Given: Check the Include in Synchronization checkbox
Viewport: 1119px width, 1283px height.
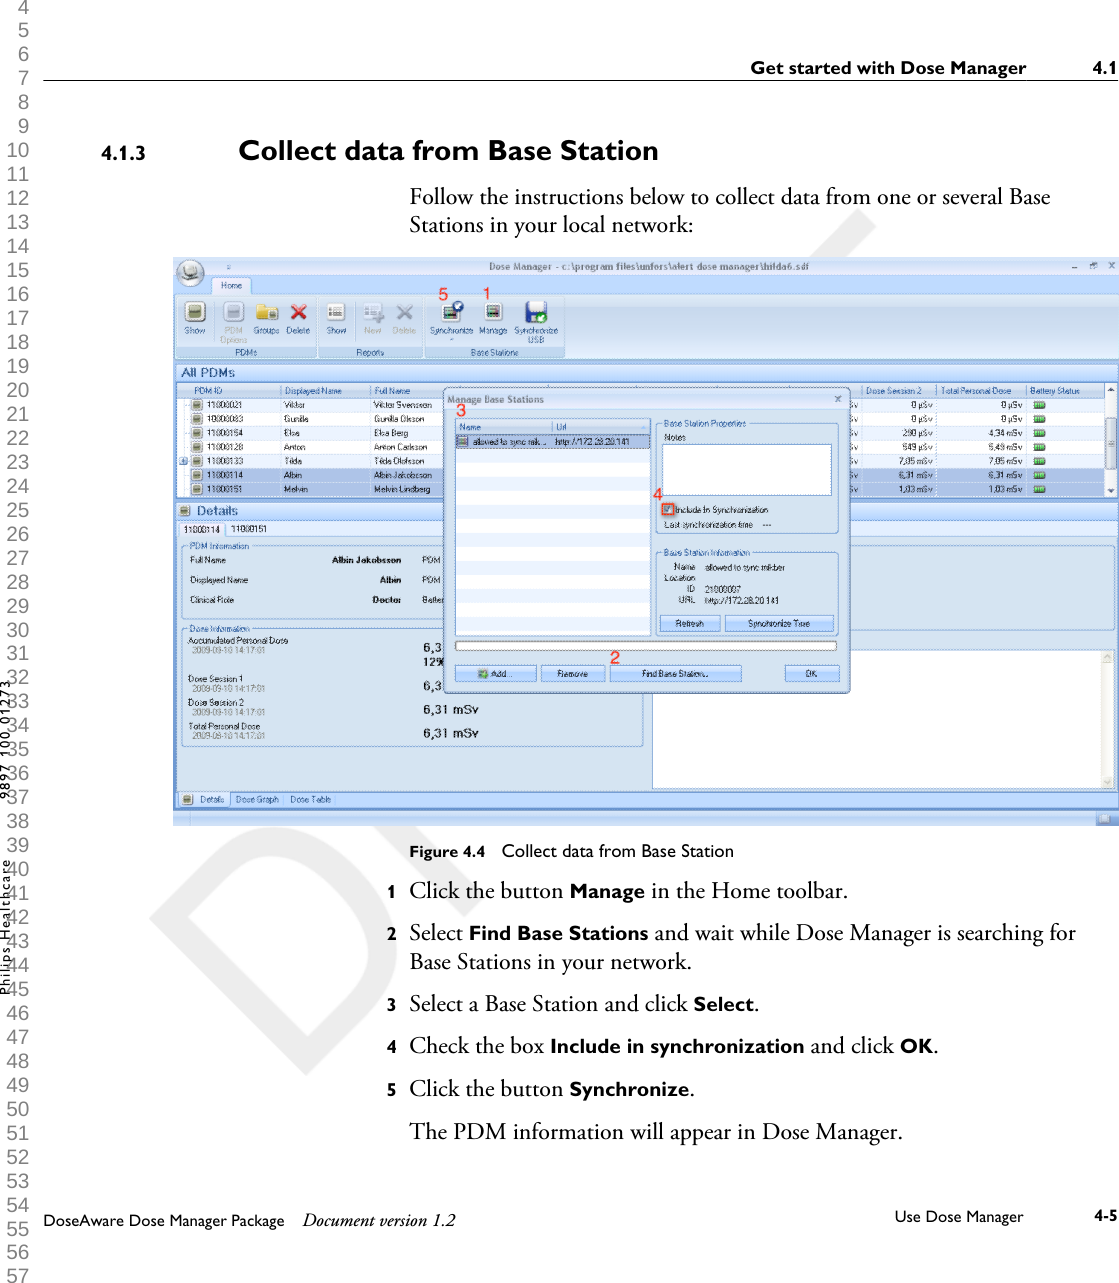Looking at the screenshot, I should (667, 509).
